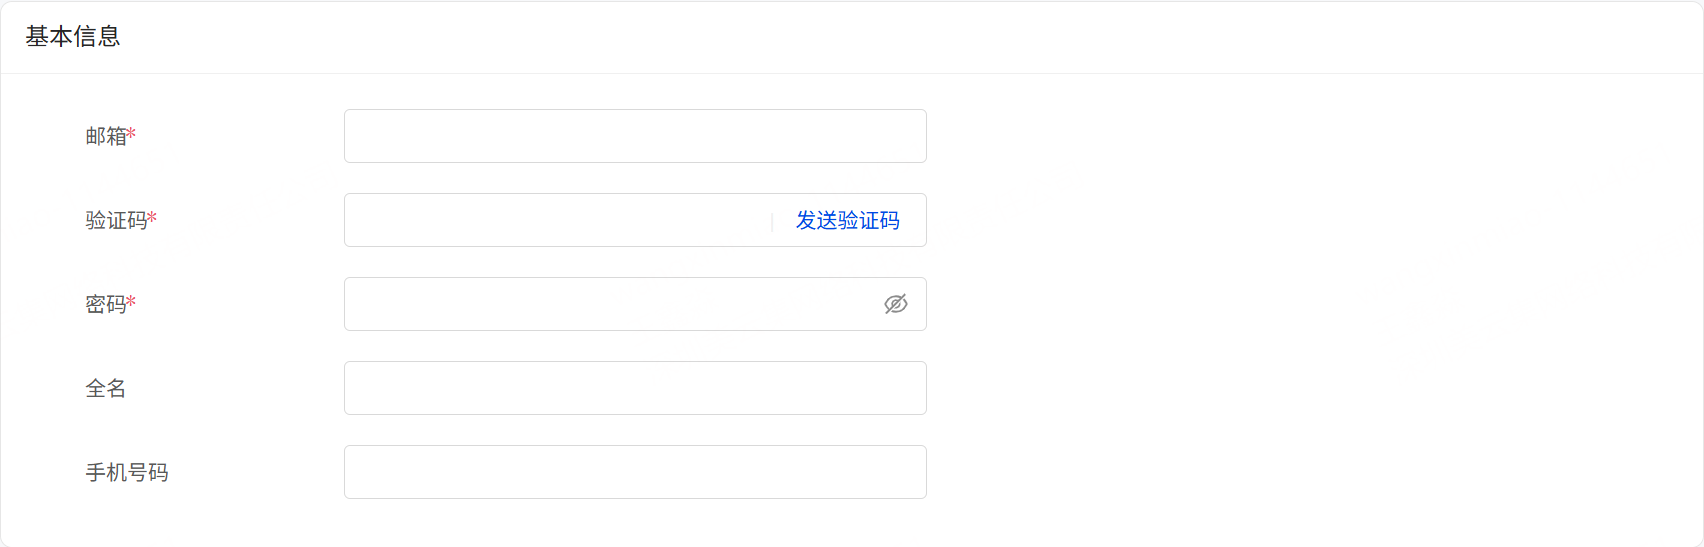Click the 发送验证码 link

click(x=847, y=221)
